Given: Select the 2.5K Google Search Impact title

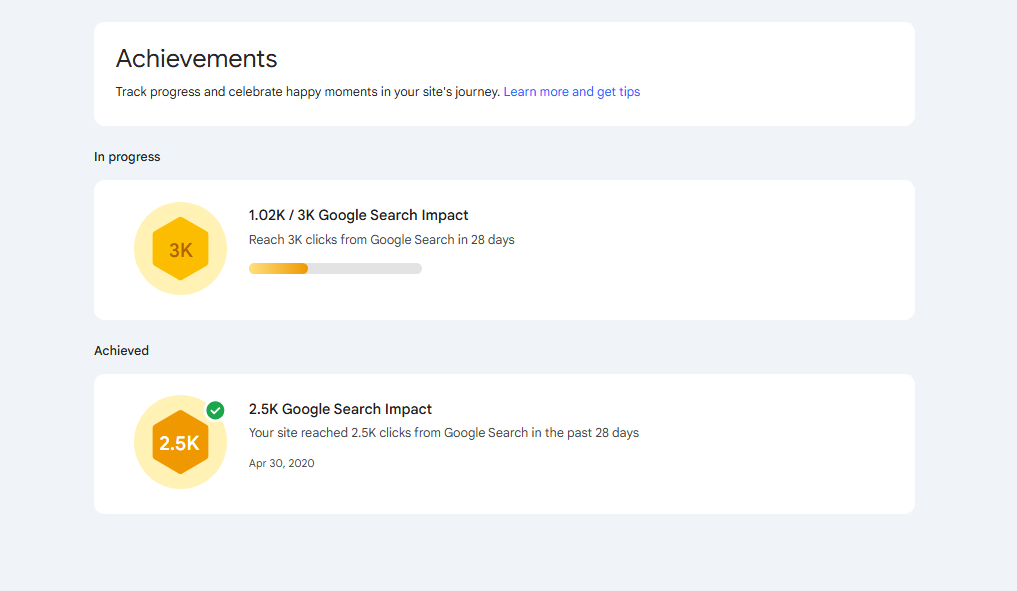Looking at the screenshot, I should [340, 409].
